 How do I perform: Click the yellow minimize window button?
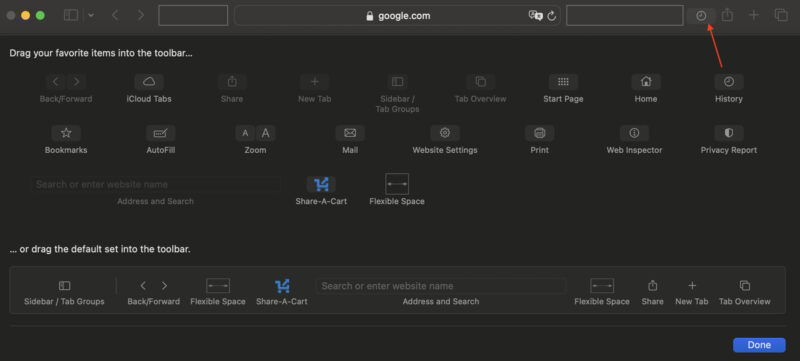[x=26, y=16]
